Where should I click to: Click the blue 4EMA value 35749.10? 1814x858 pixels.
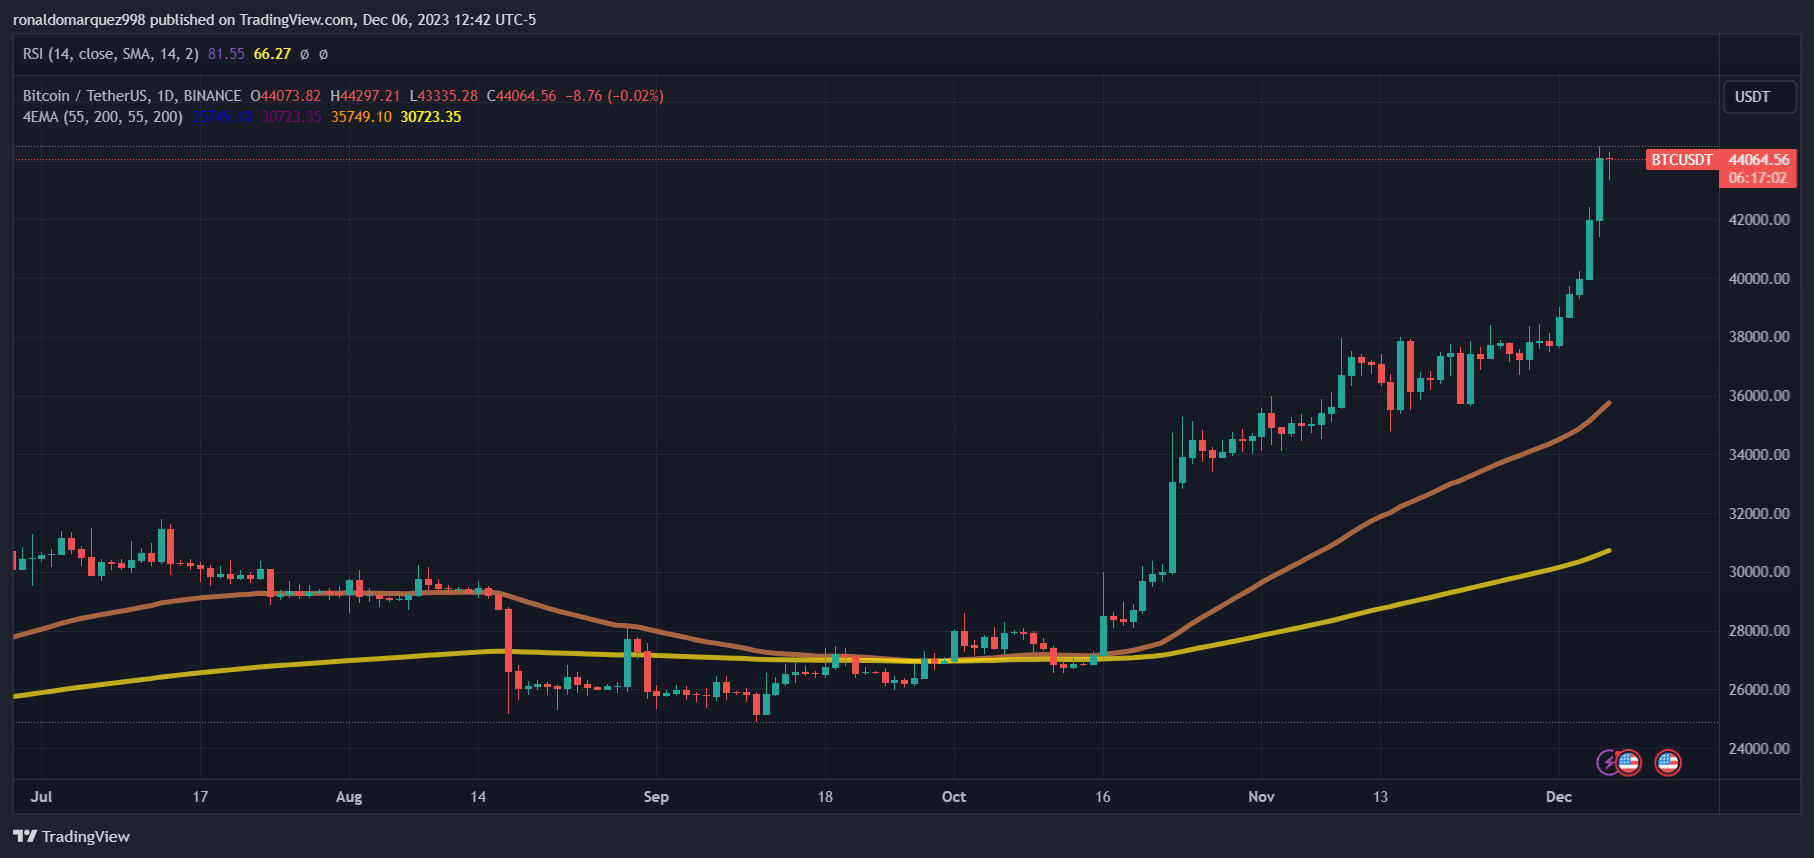point(223,117)
